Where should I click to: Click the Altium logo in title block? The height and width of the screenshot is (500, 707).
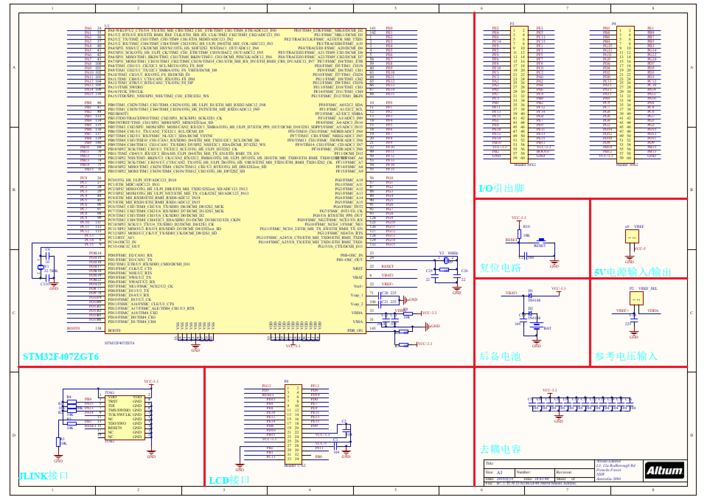664,471
